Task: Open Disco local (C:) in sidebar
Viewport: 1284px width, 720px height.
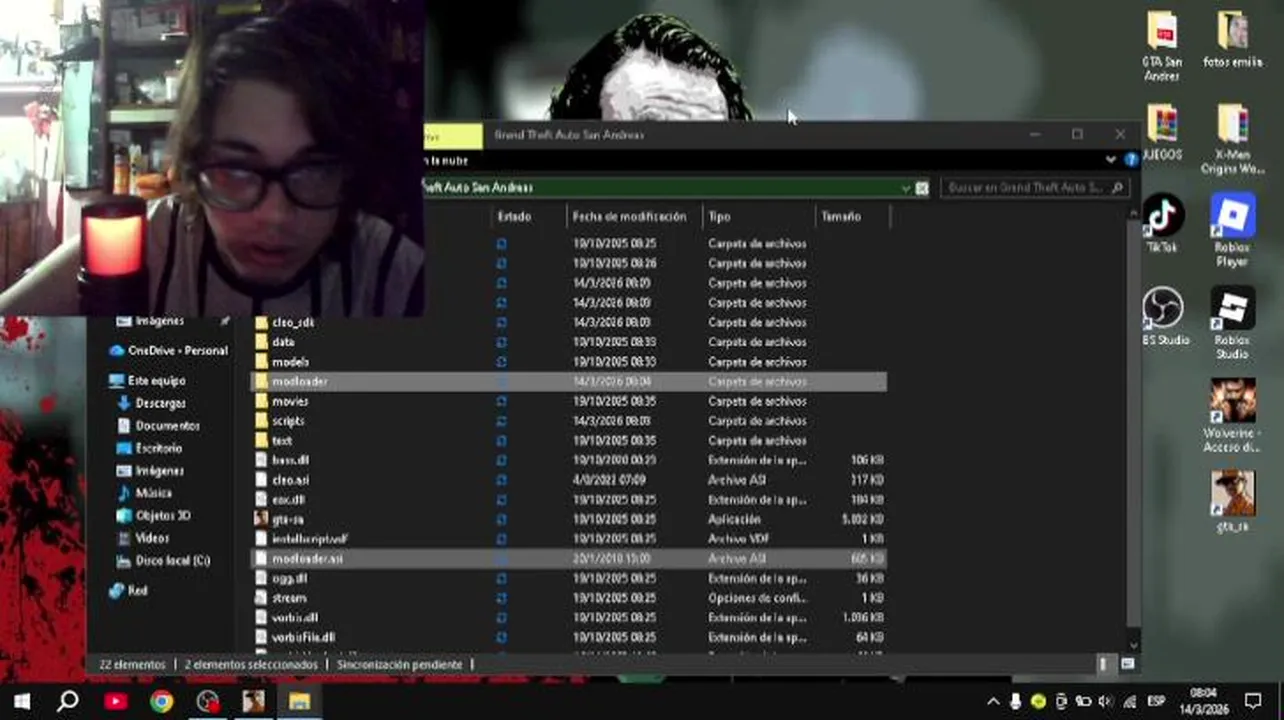Action: [163, 561]
